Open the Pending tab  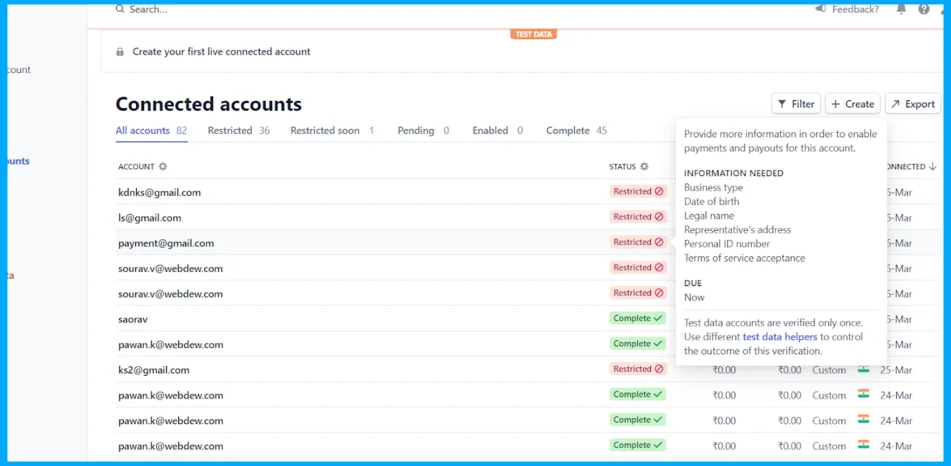click(423, 130)
